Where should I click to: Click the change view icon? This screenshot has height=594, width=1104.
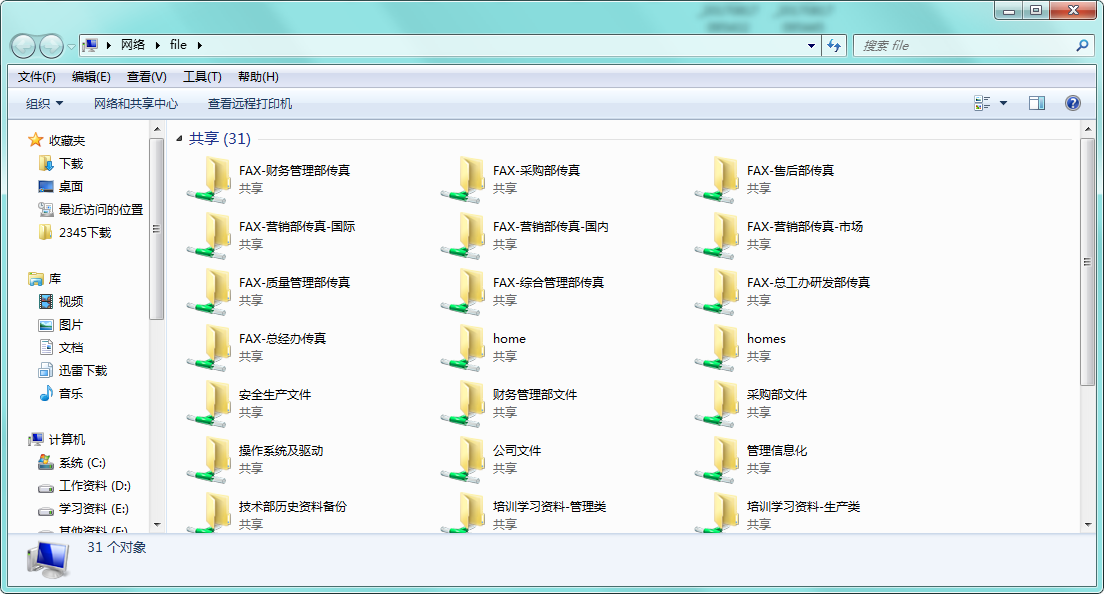coord(982,103)
